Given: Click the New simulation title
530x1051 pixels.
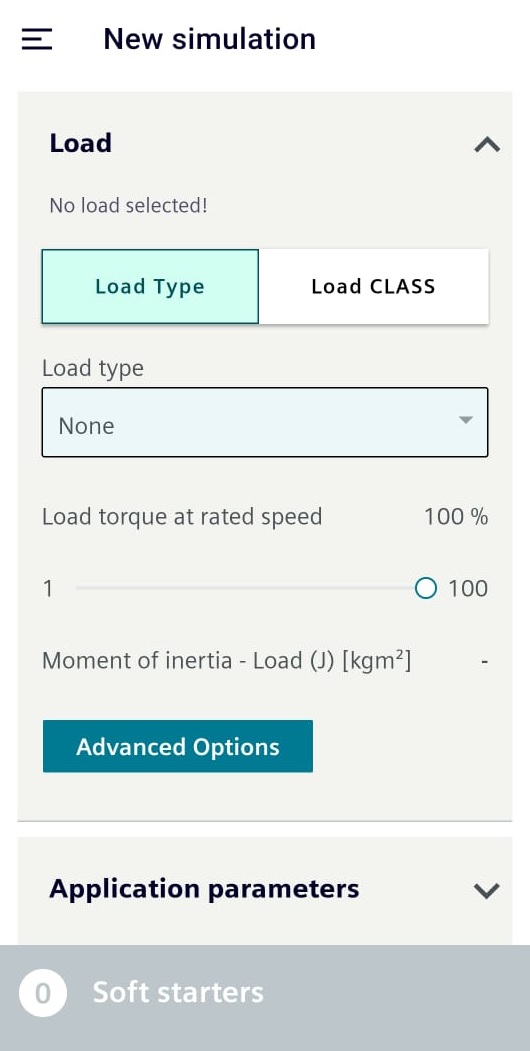Looking at the screenshot, I should [210, 39].
